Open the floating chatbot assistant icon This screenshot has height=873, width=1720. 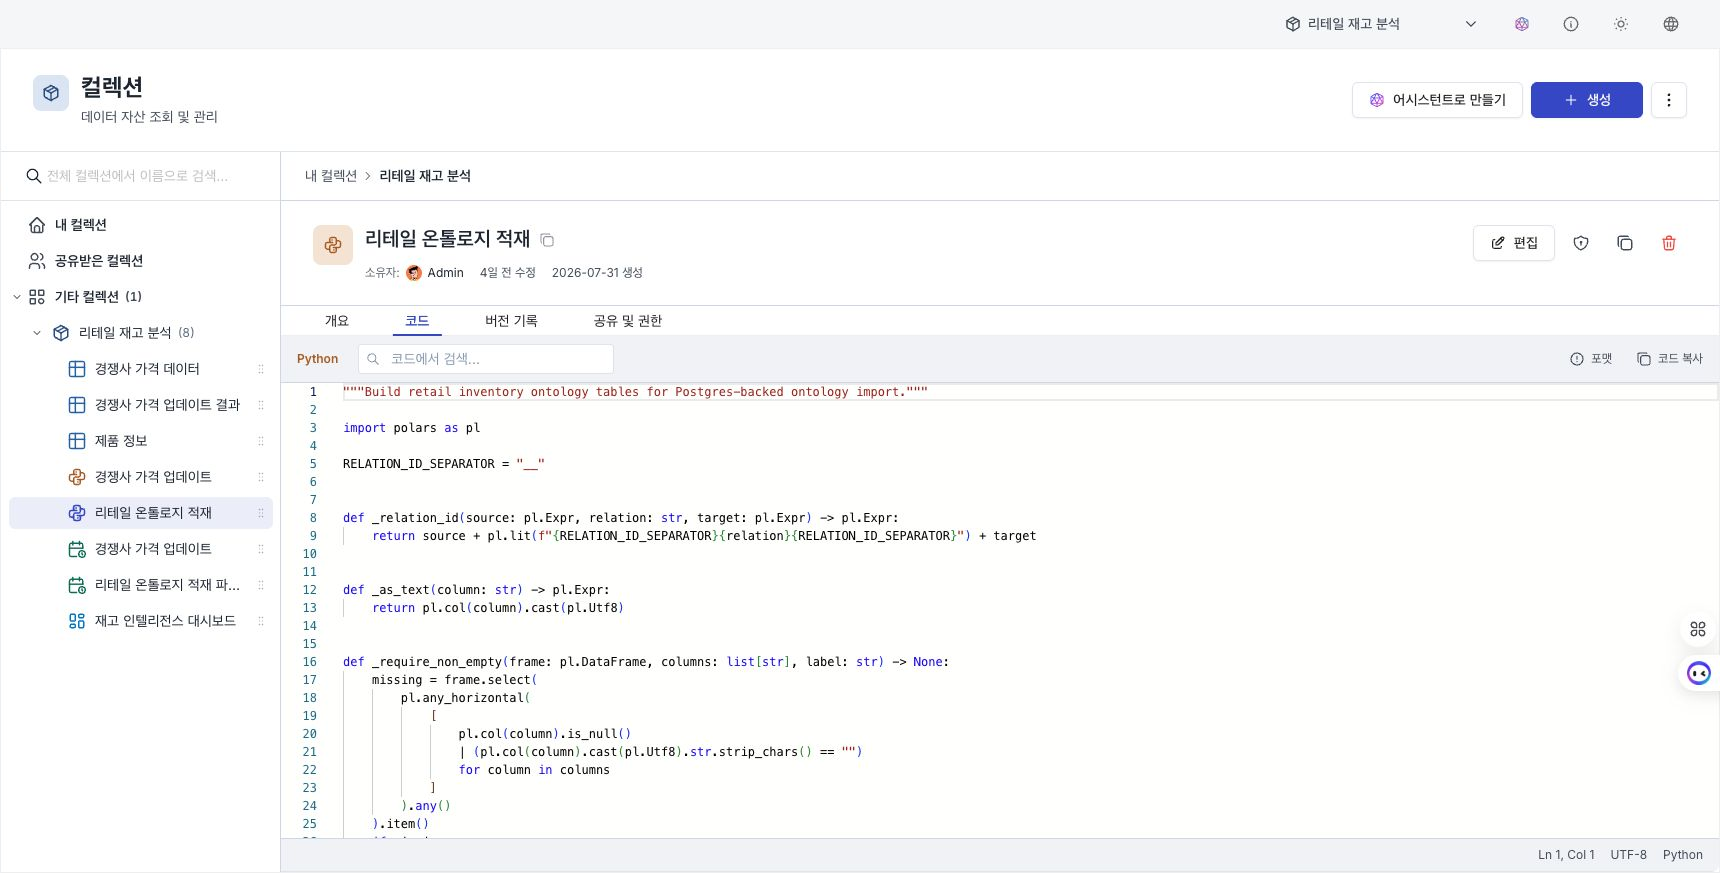(x=1698, y=673)
